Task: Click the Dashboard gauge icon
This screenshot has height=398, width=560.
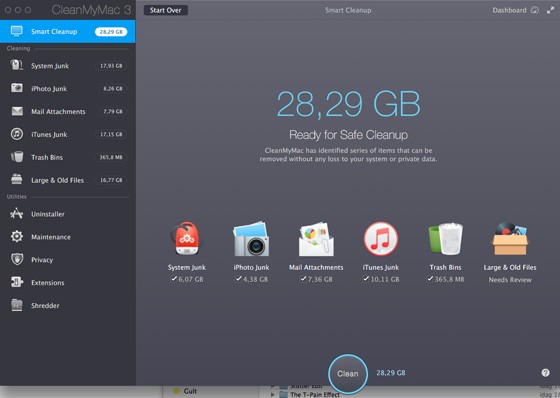Action: [x=535, y=10]
